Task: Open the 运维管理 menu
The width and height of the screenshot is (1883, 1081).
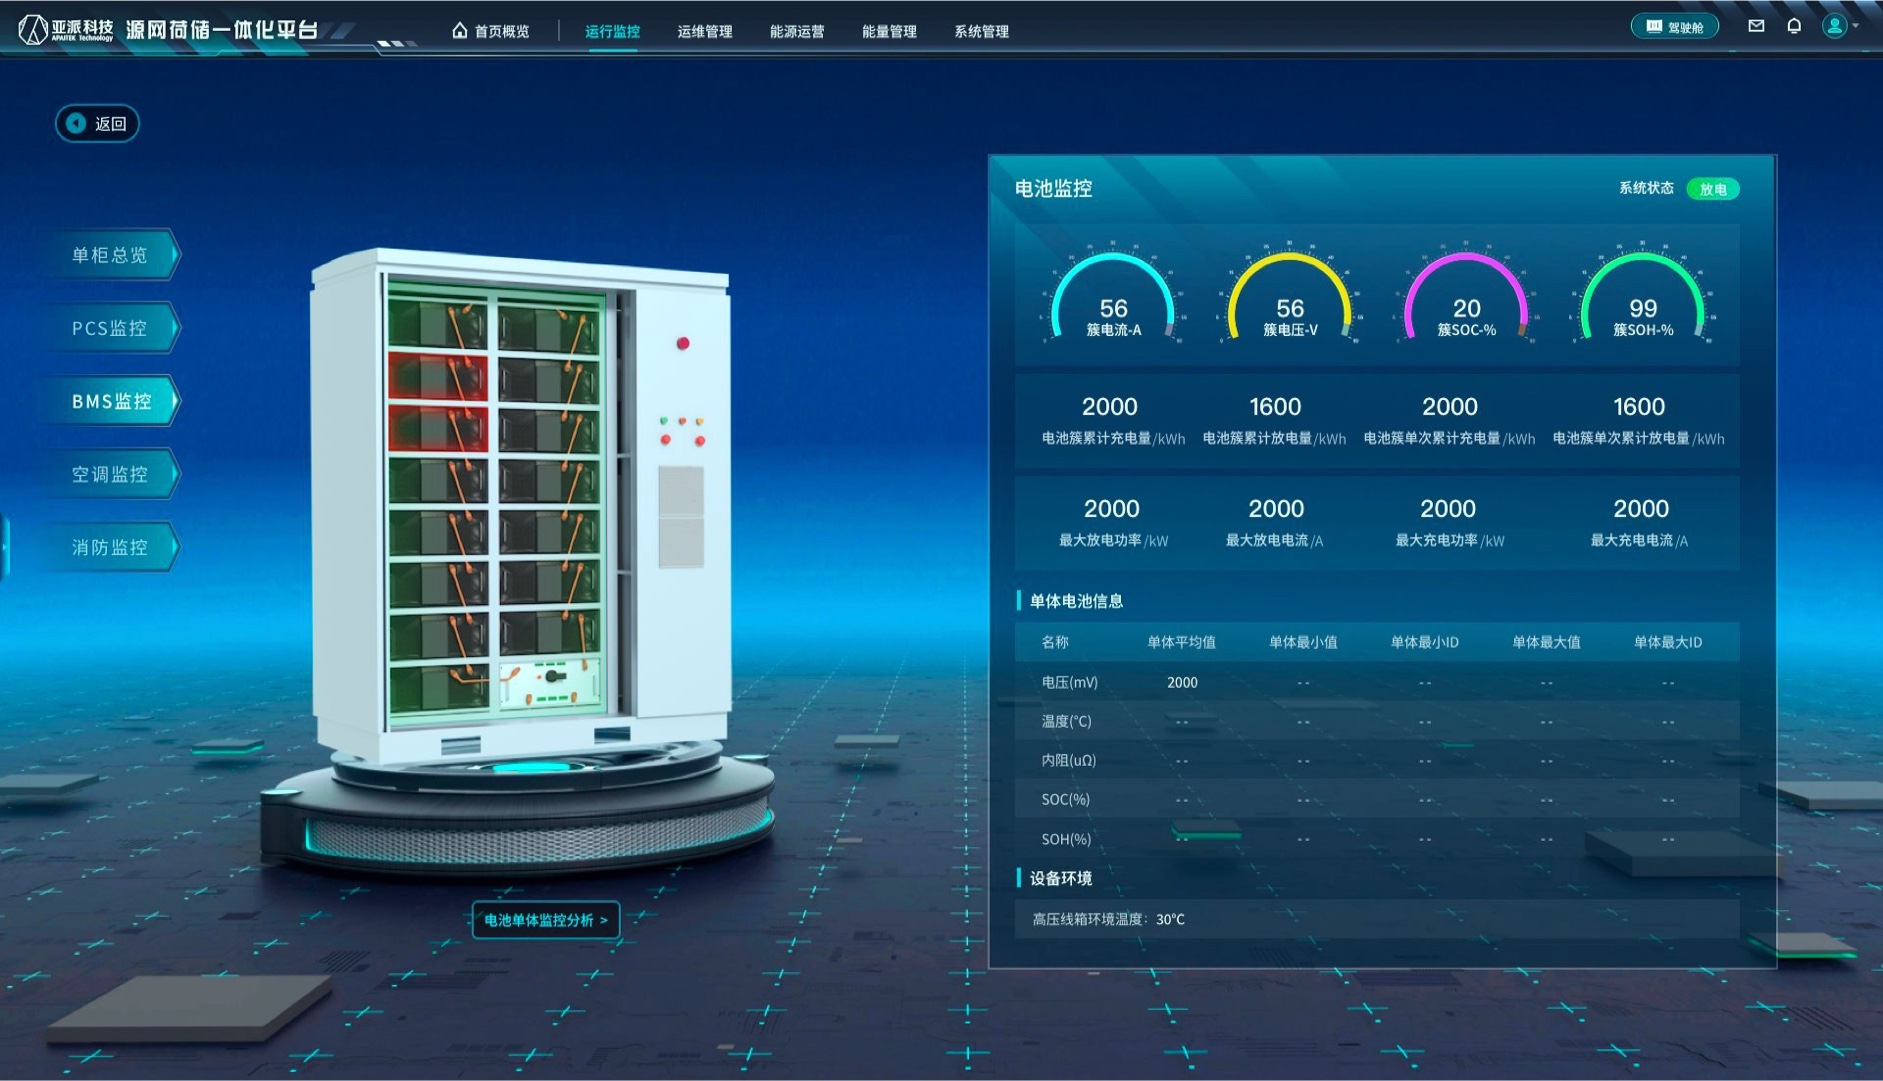Action: [x=705, y=31]
